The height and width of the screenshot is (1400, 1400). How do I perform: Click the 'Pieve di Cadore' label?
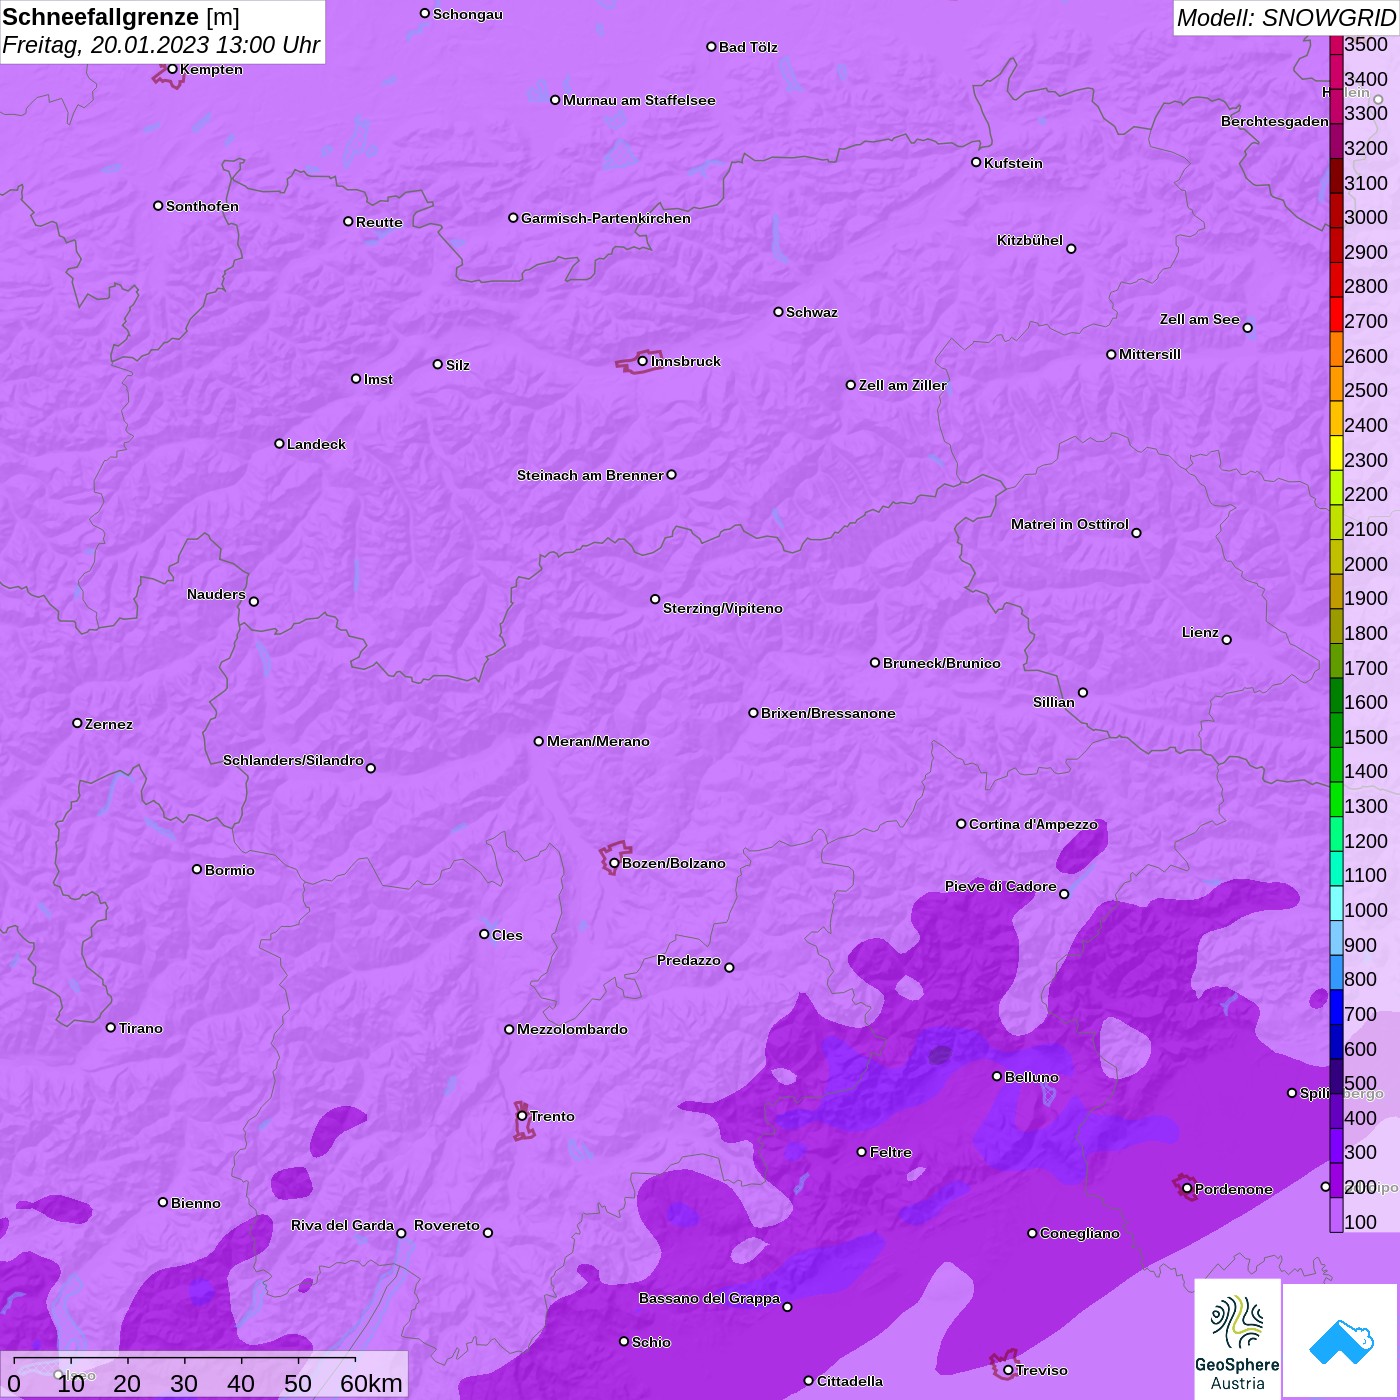[1001, 886]
